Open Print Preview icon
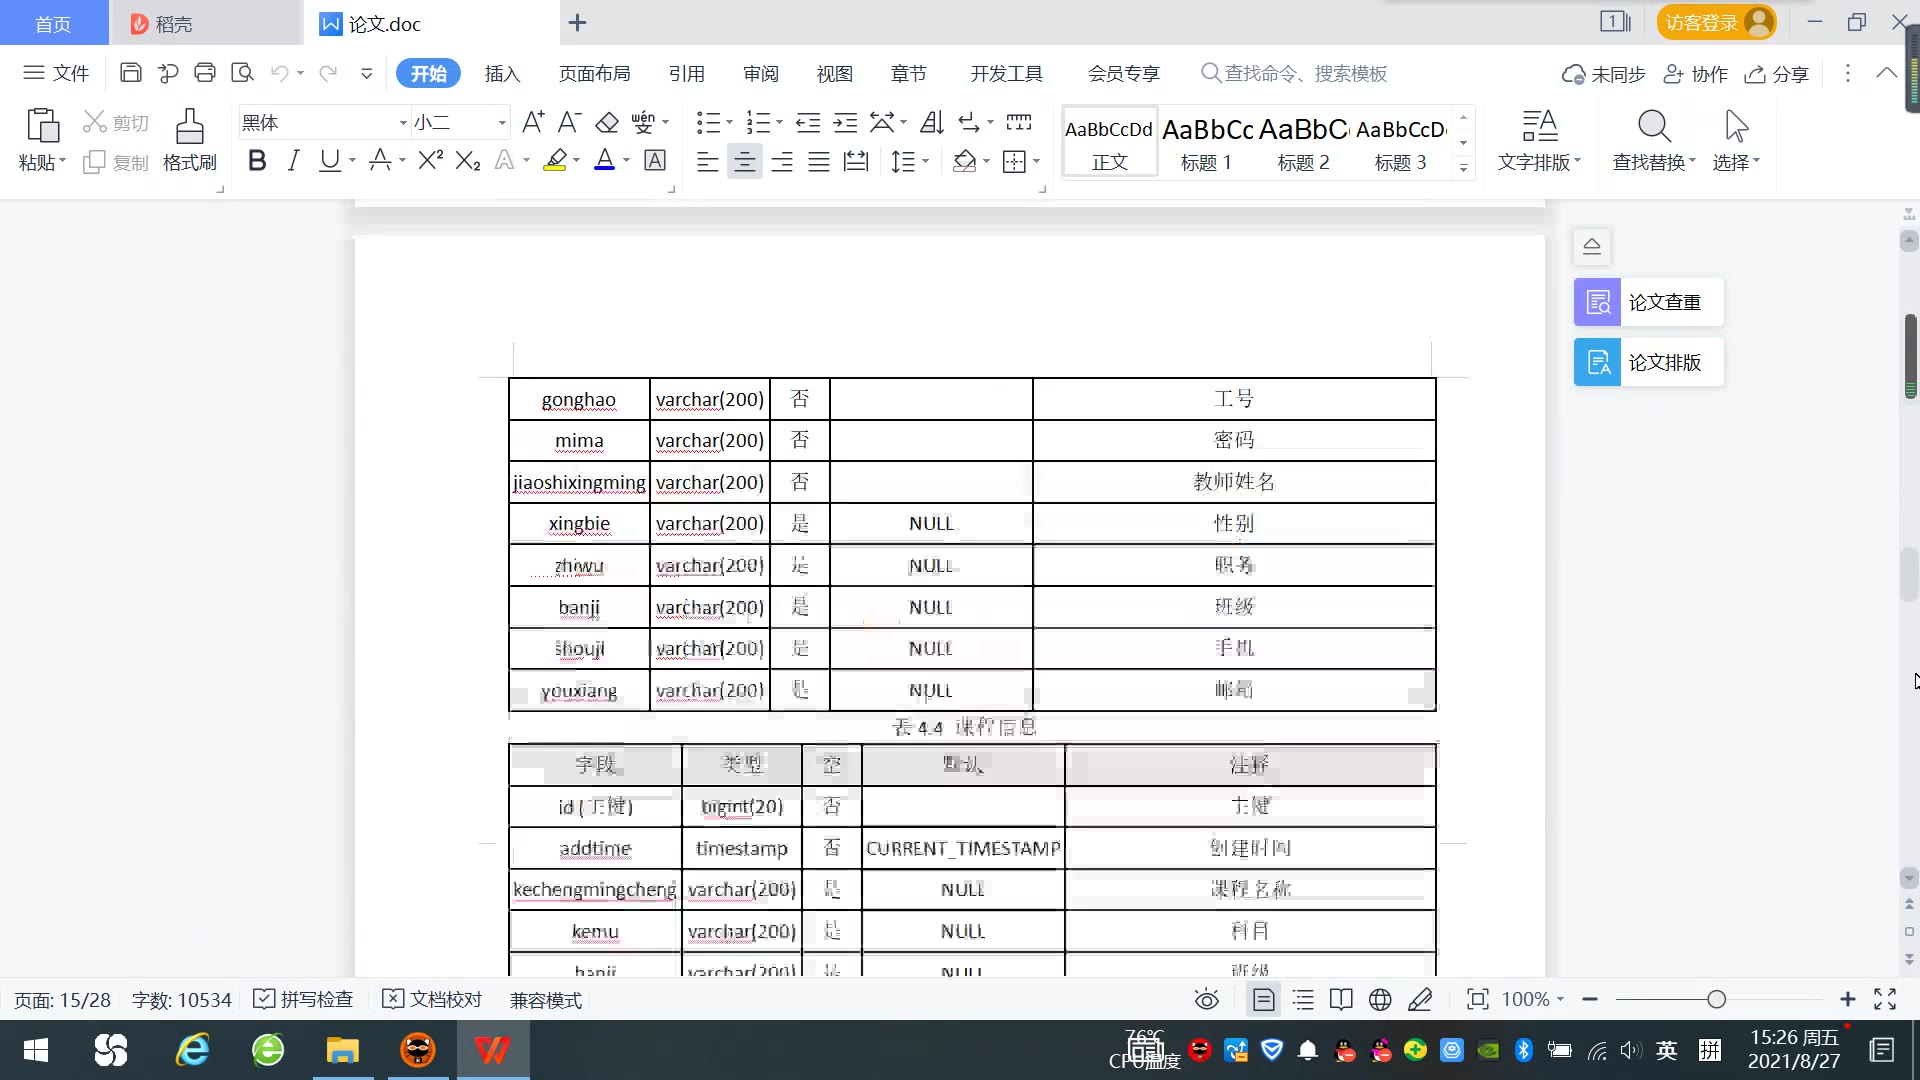 pos(242,73)
